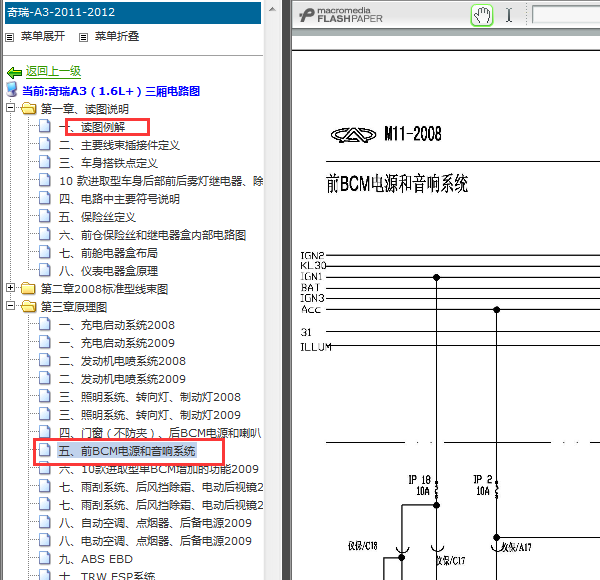
Task: Click the 菜单展开 list icon
Action: [10, 37]
